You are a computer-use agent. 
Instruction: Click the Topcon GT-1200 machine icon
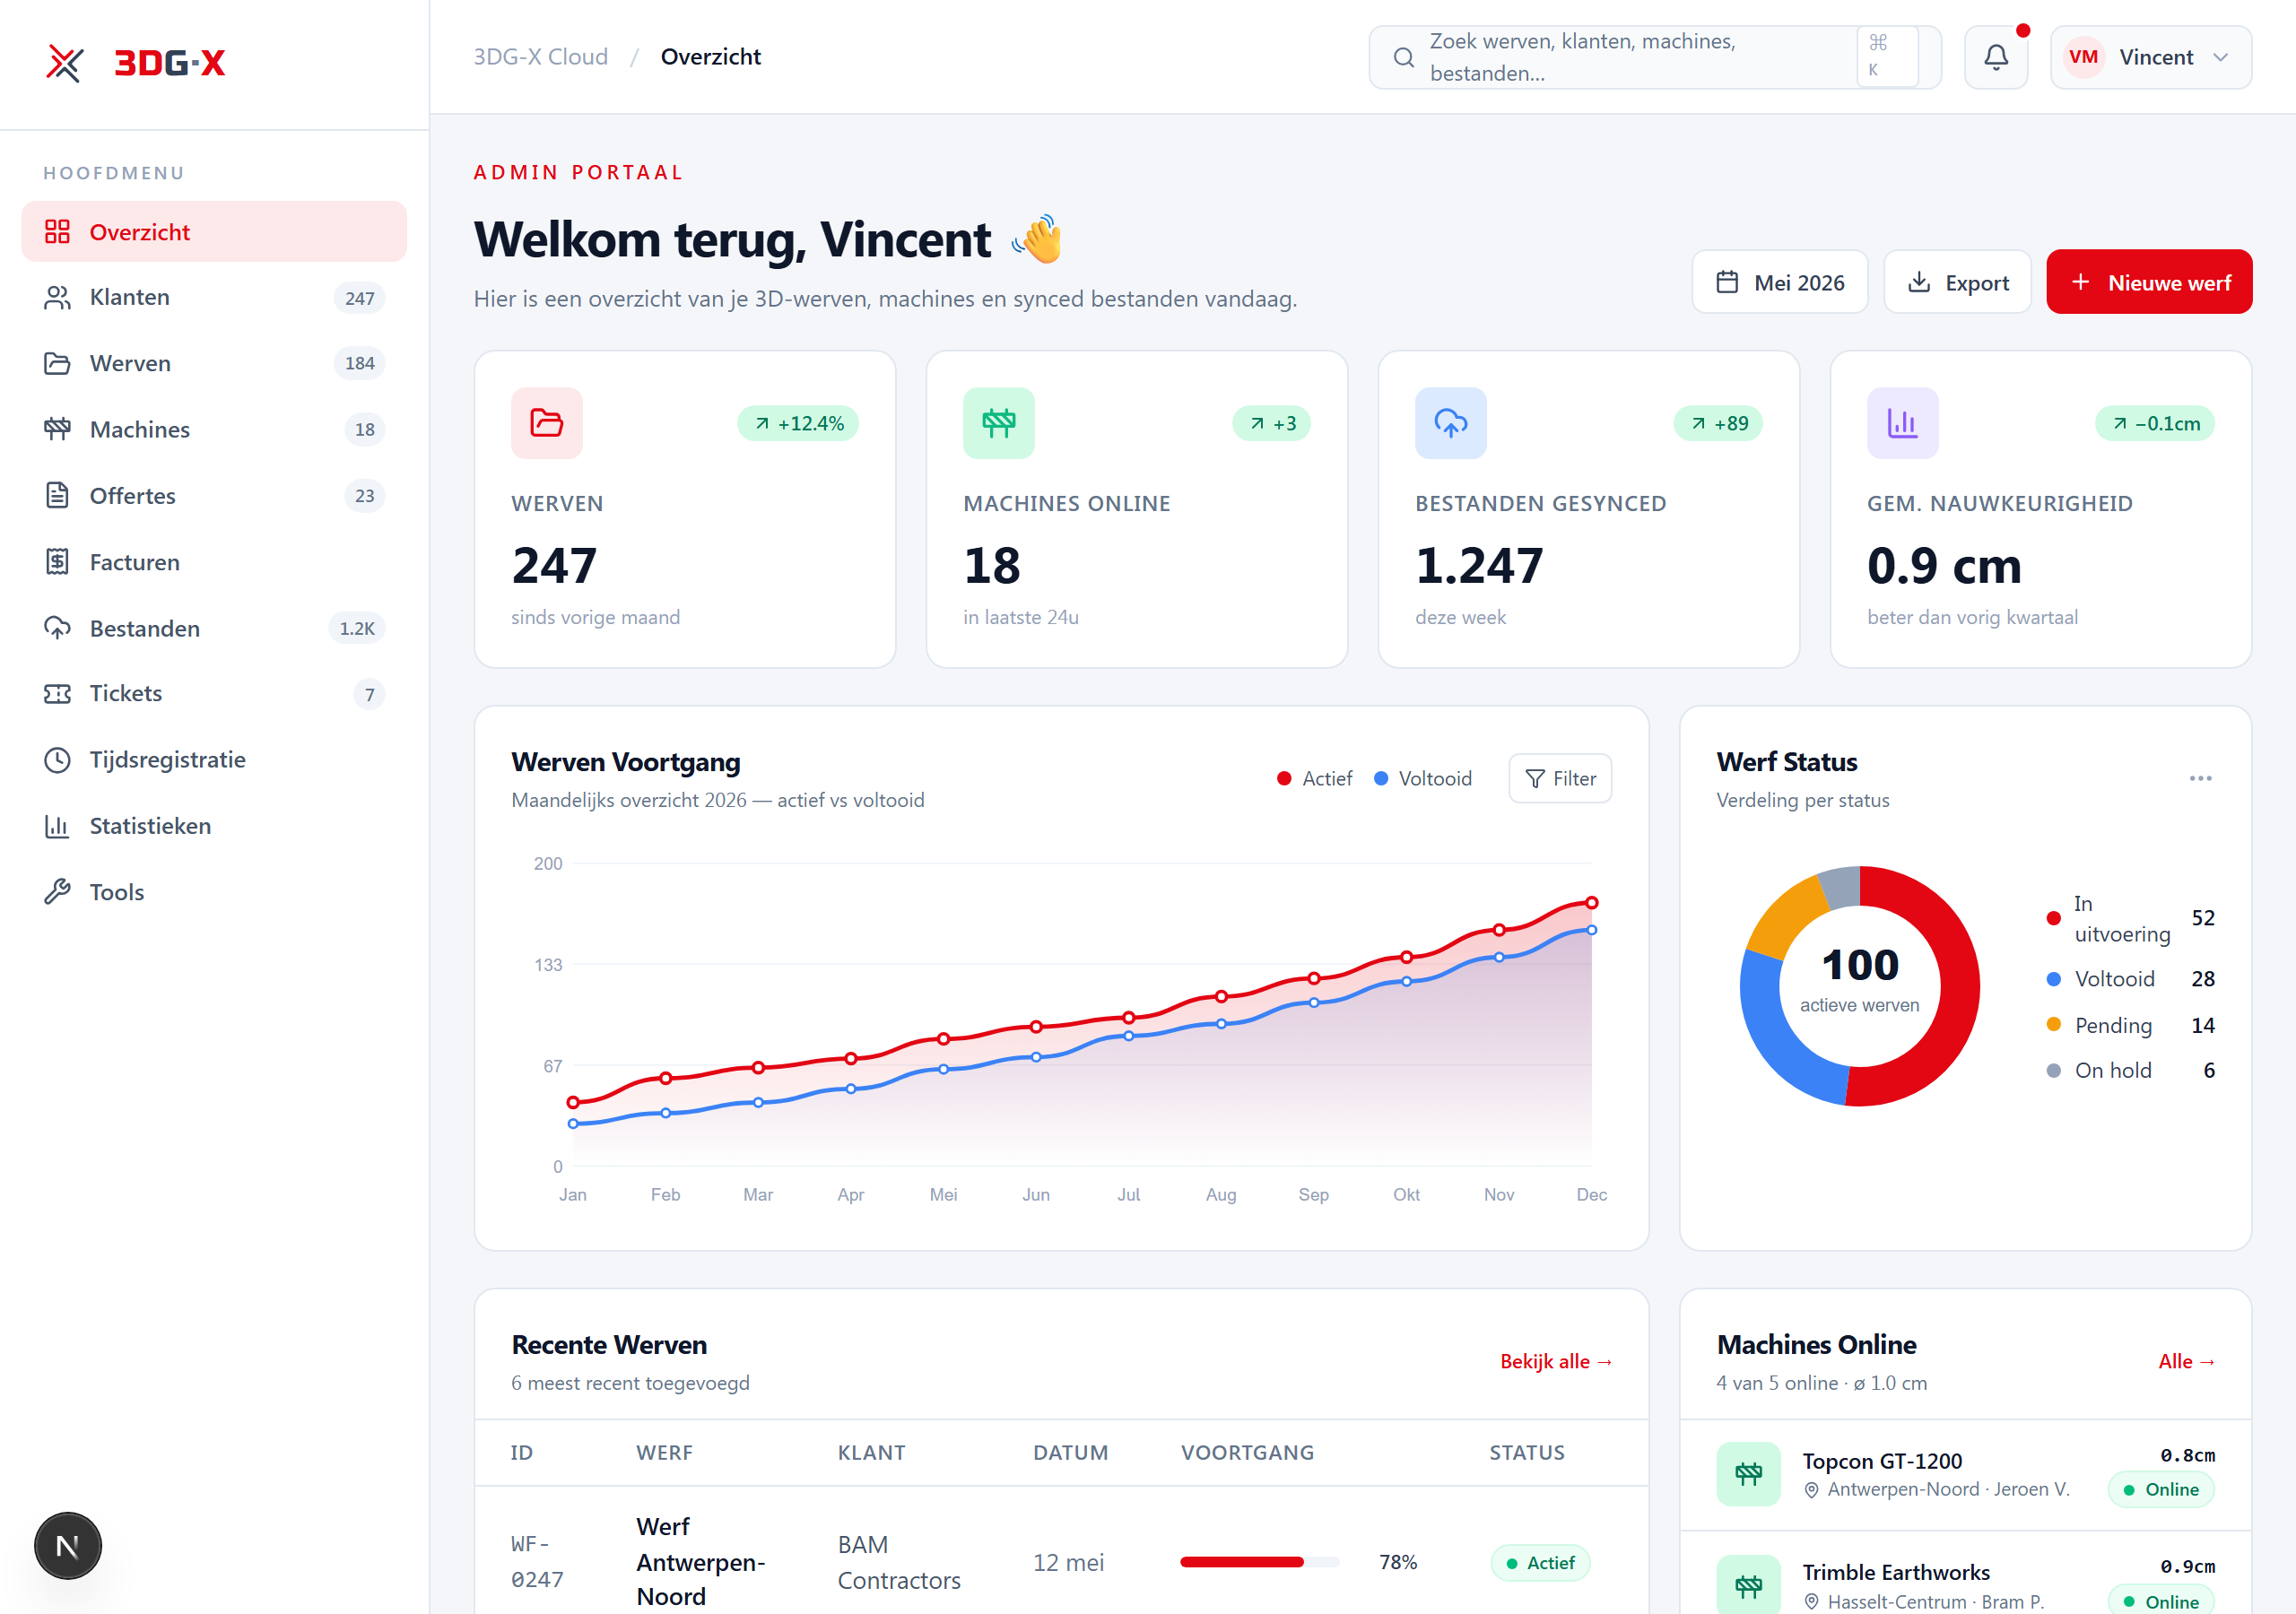tap(1748, 1473)
